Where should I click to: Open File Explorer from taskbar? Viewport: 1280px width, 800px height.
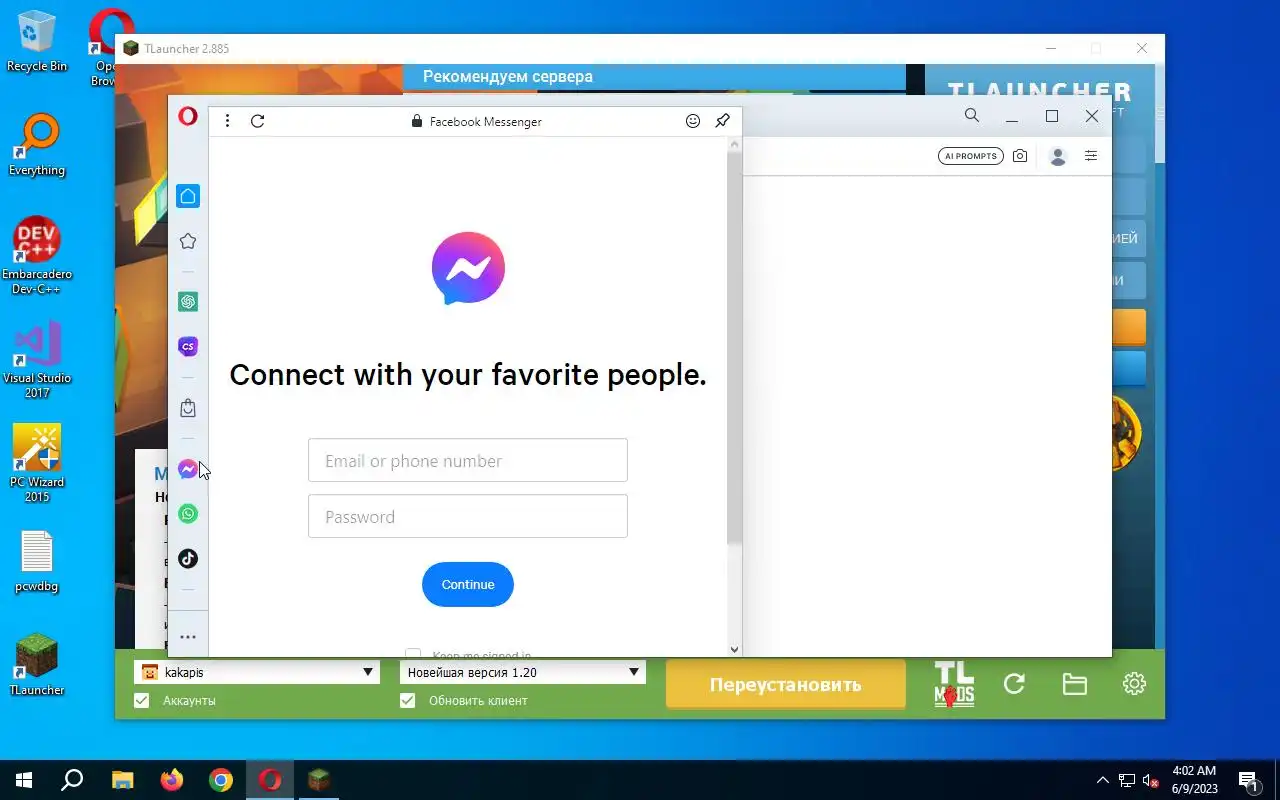point(122,780)
